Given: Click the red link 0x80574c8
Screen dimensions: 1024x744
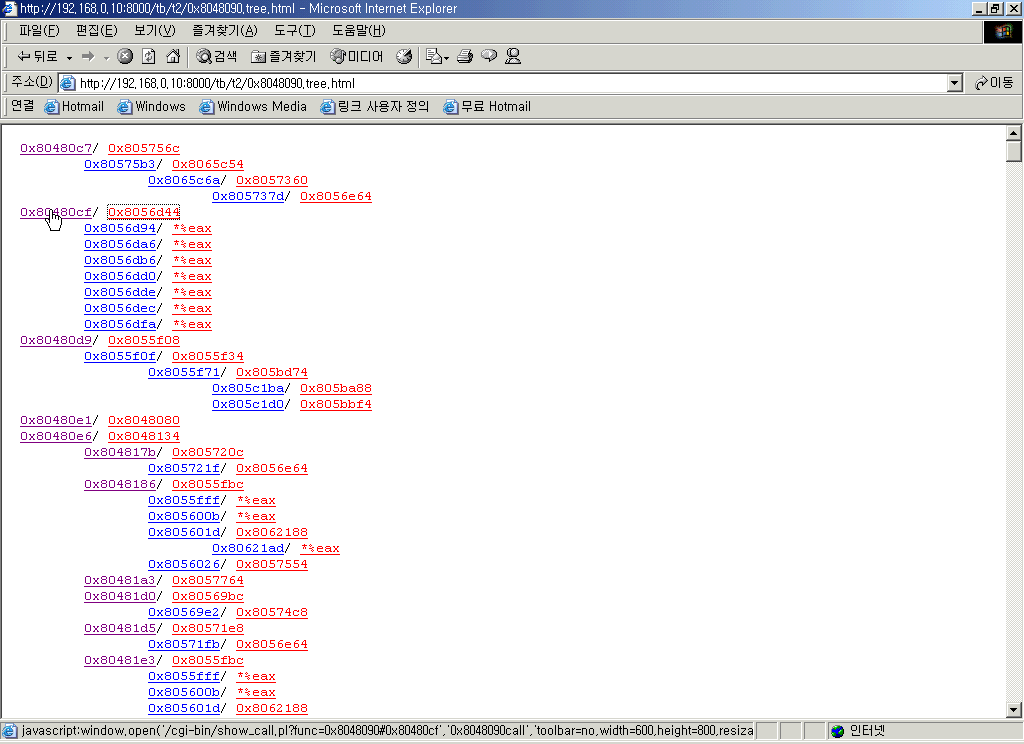Looking at the screenshot, I should pos(272,612).
